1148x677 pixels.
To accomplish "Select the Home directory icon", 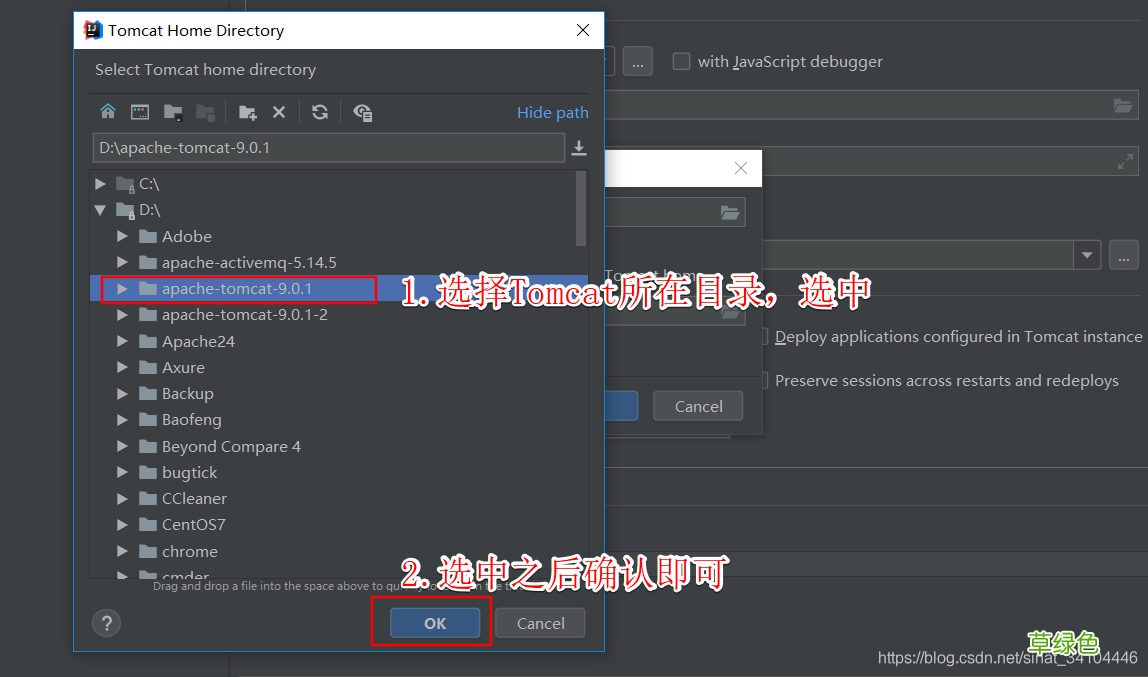I will (108, 112).
